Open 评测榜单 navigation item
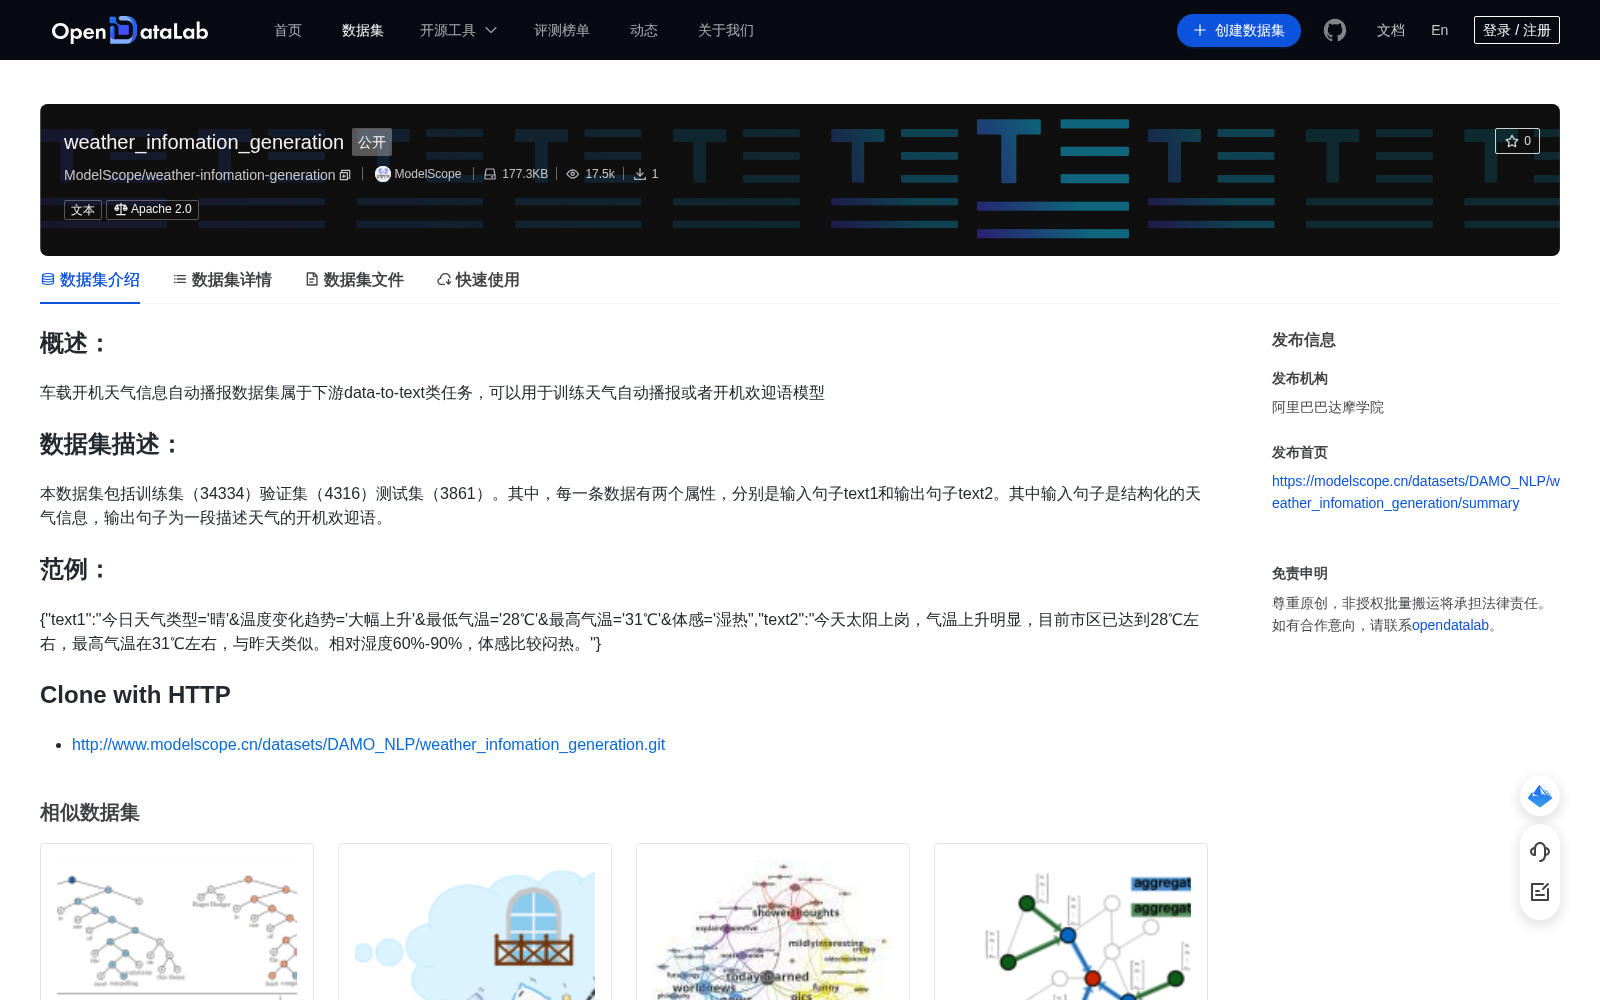 click(562, 30)
